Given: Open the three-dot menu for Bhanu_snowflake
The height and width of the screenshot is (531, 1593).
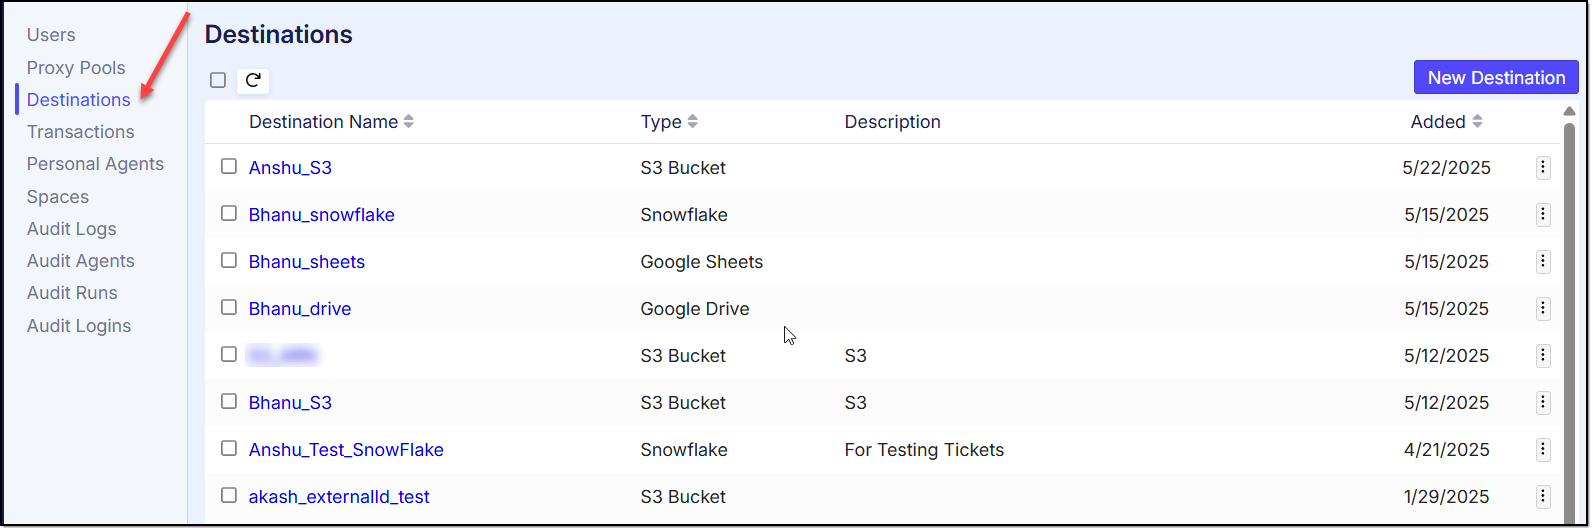Looking at the screenshot, I should click(1542, 215).
